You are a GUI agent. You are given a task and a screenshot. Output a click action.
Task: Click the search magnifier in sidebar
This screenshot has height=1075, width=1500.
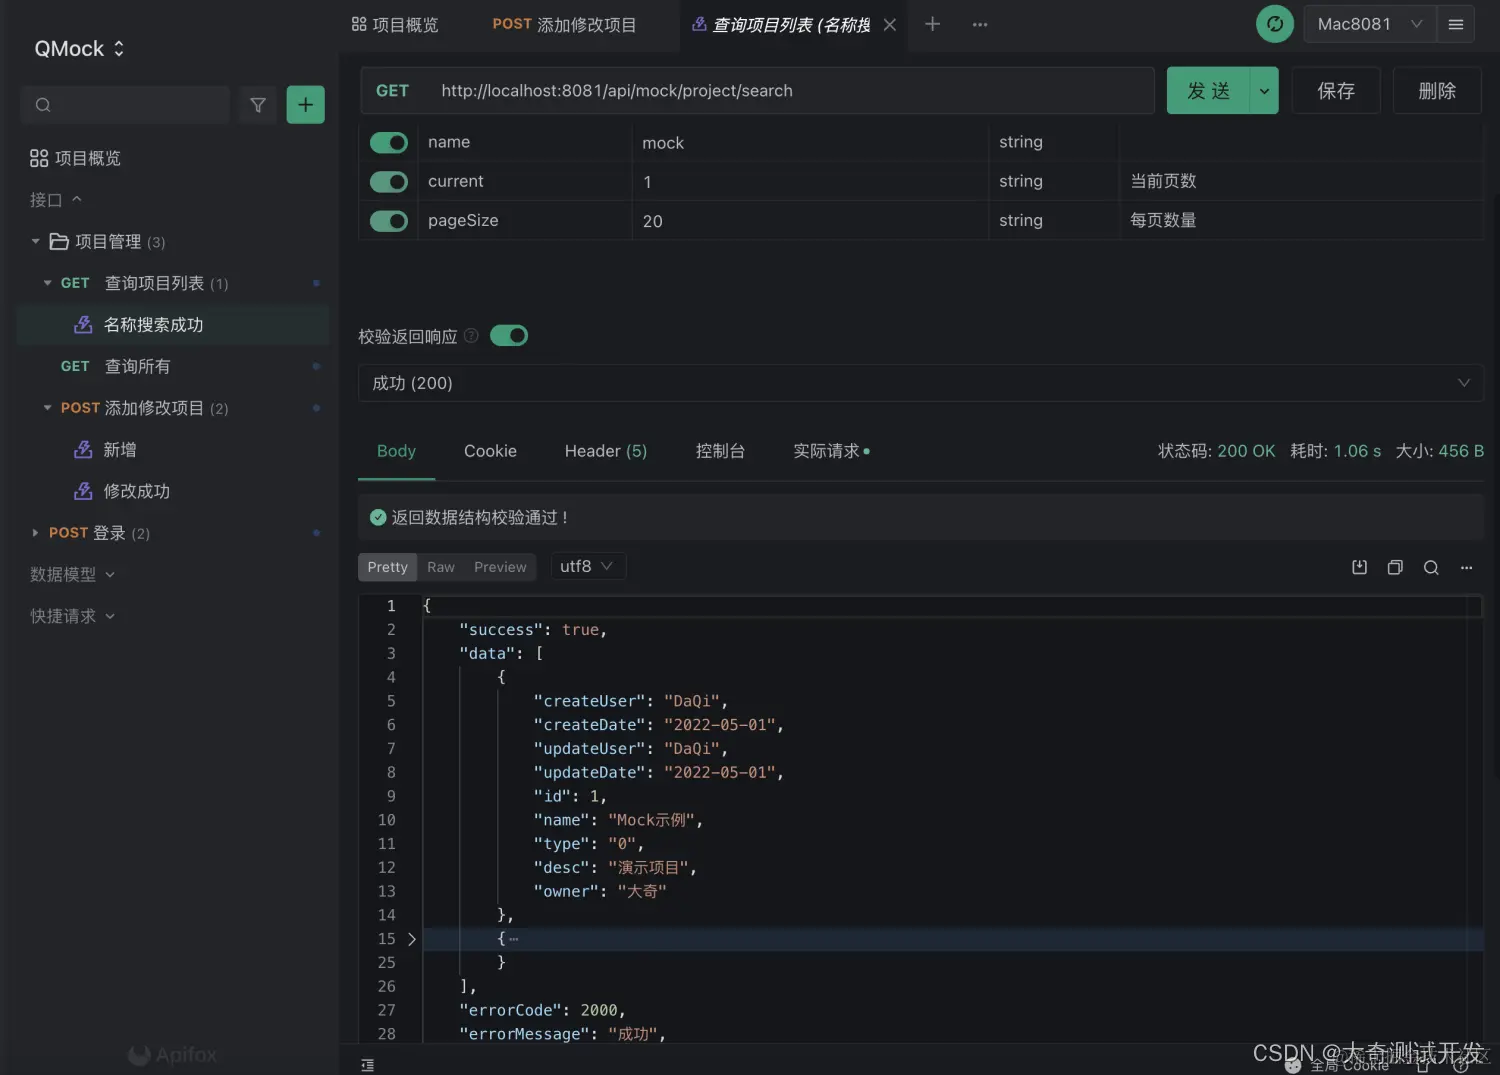point(43,105)
